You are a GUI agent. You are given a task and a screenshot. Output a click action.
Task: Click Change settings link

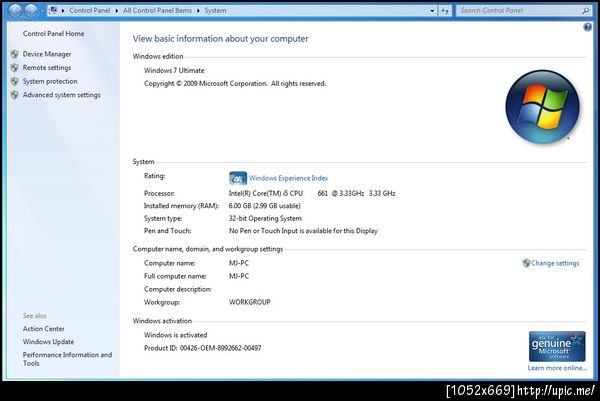click(555, 263)
